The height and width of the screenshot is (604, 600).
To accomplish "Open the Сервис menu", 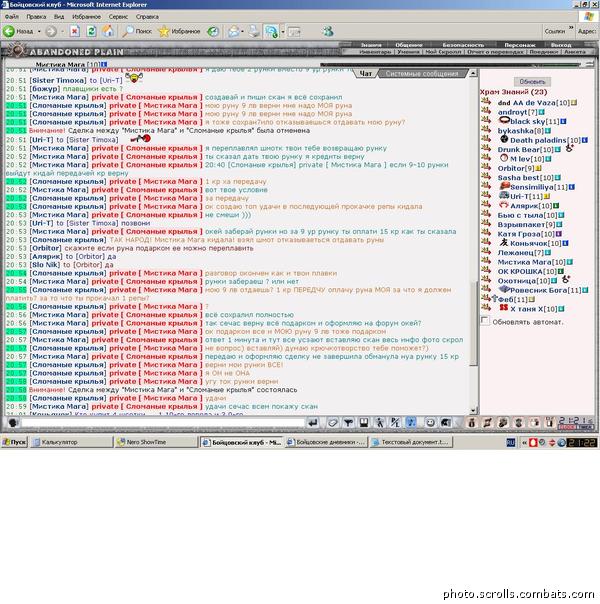I will (x=118, y=17).
